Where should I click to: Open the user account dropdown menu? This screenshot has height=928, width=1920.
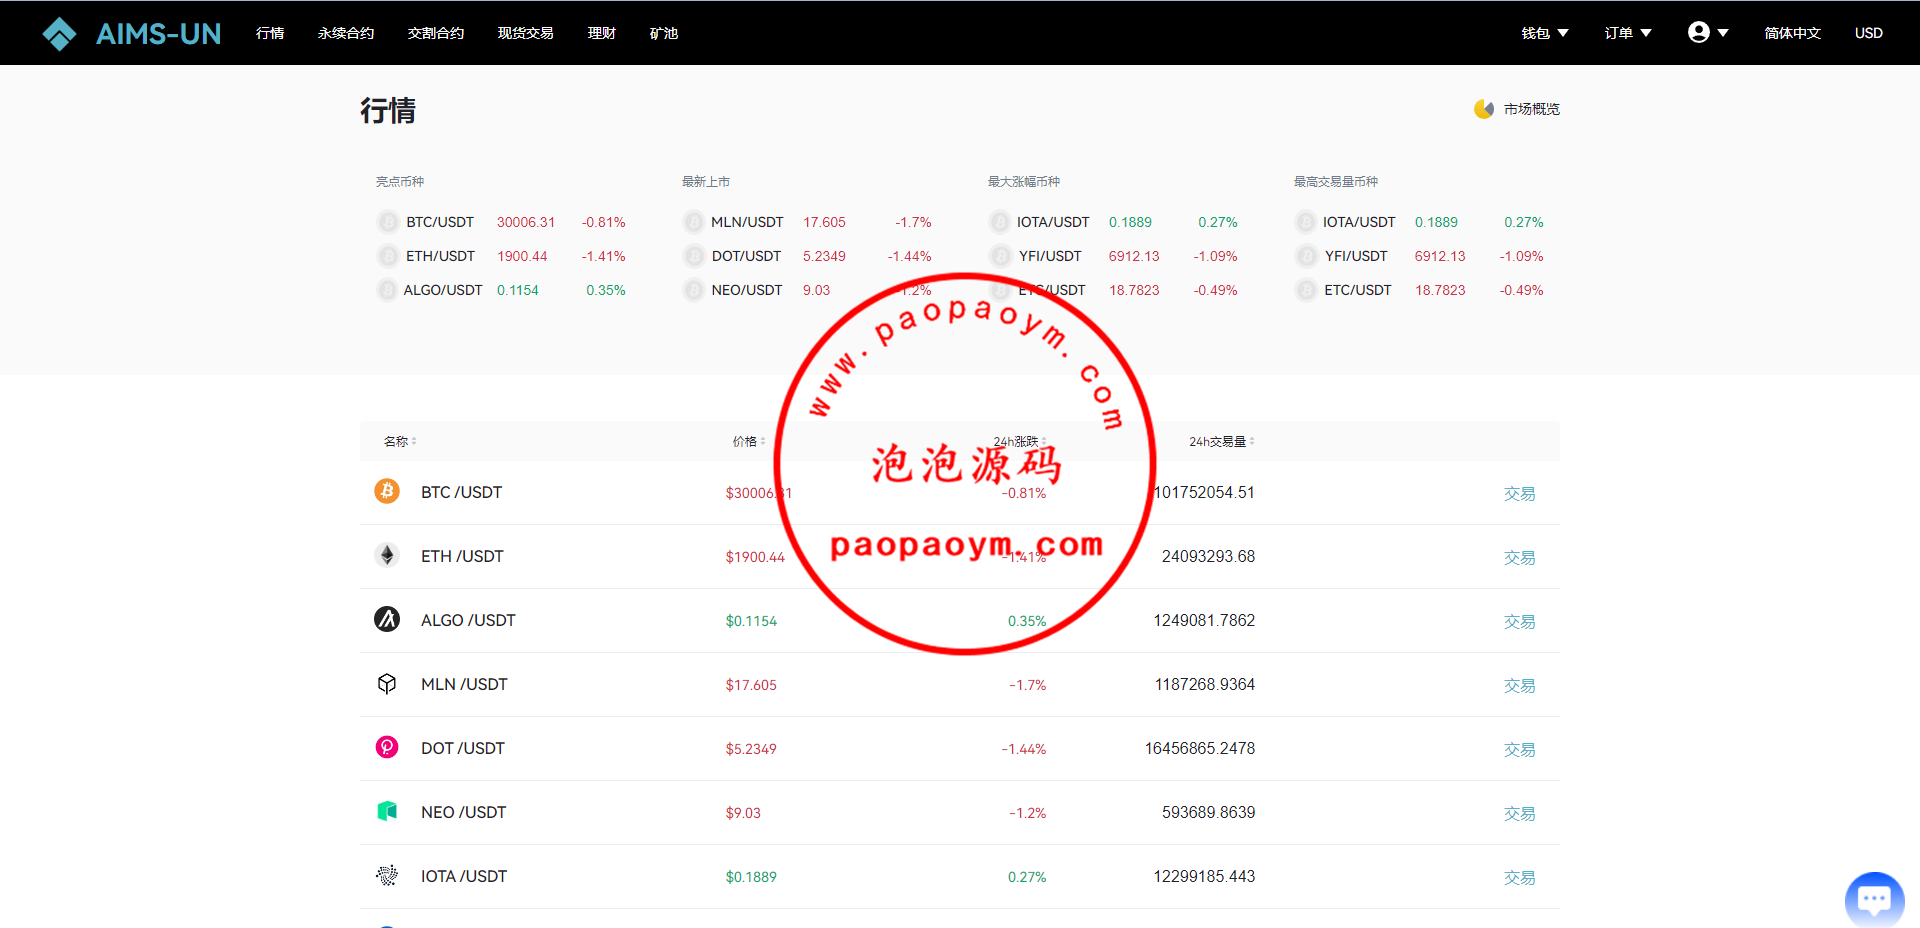pos(1708,33)
